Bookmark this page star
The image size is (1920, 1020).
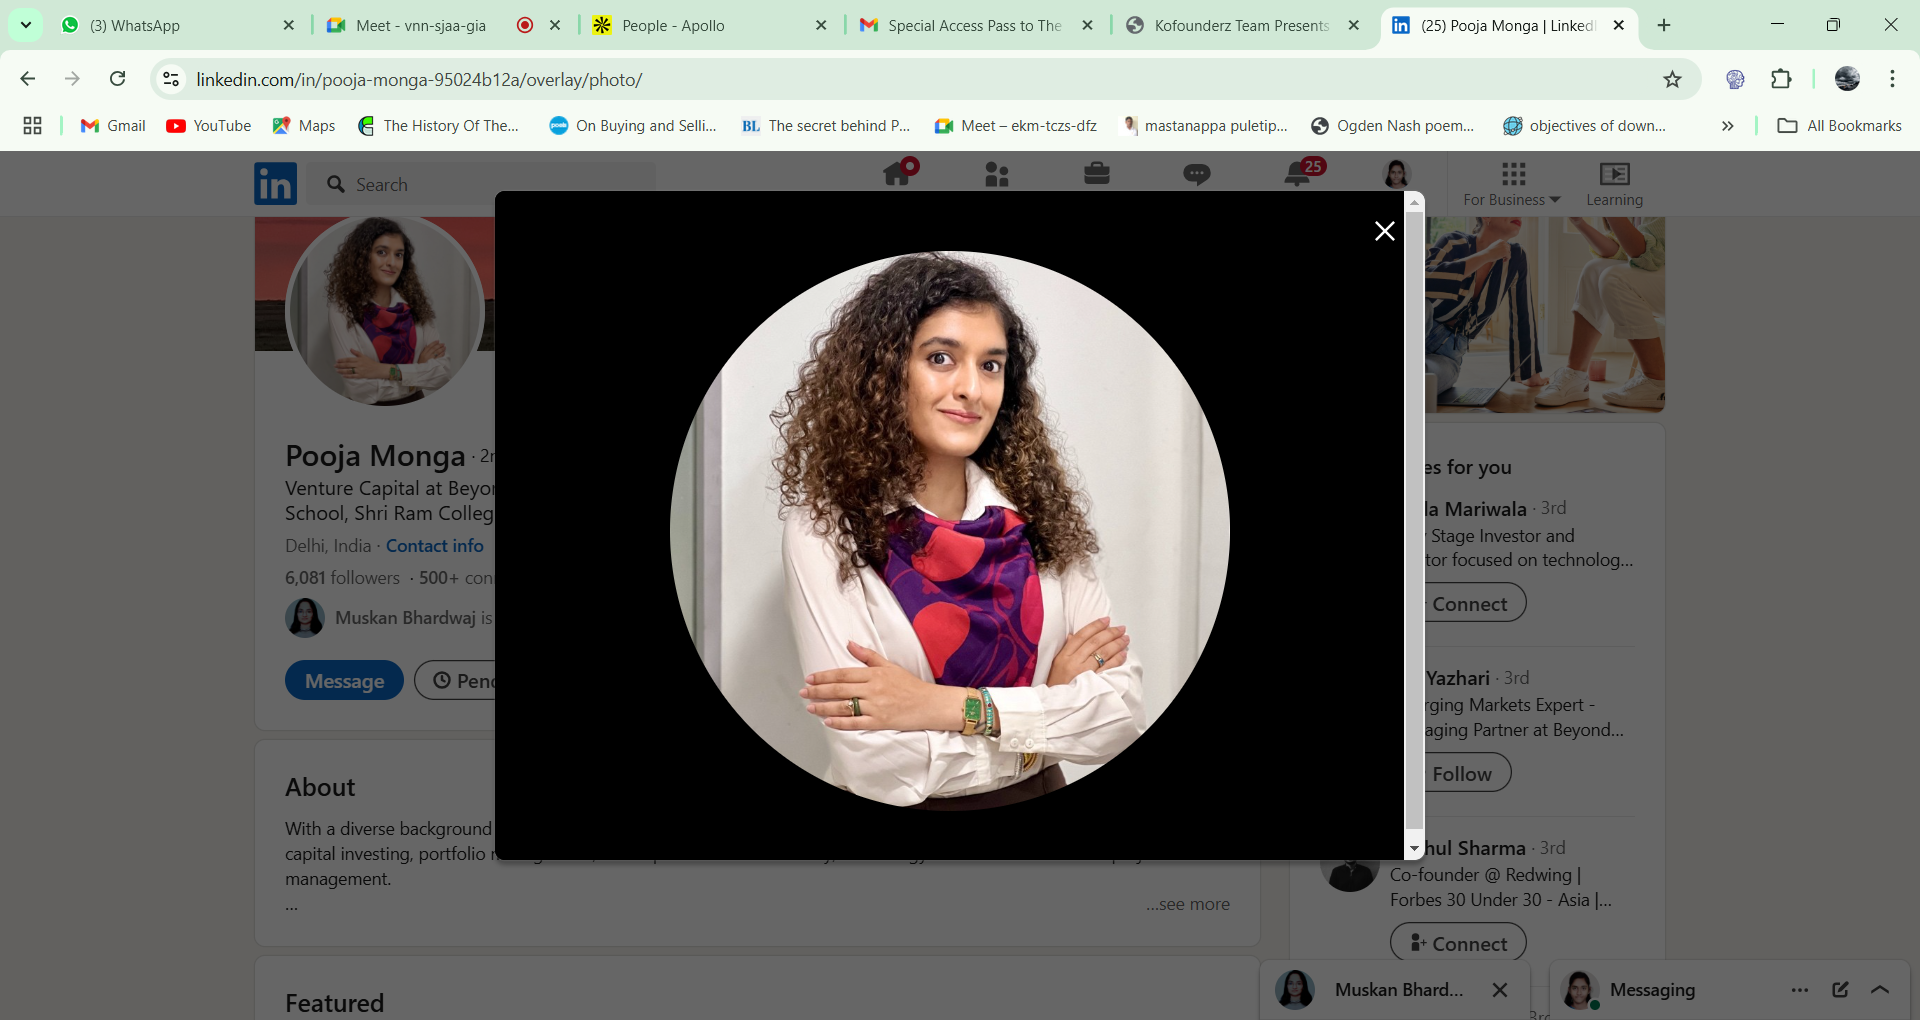pos(1672,79)
